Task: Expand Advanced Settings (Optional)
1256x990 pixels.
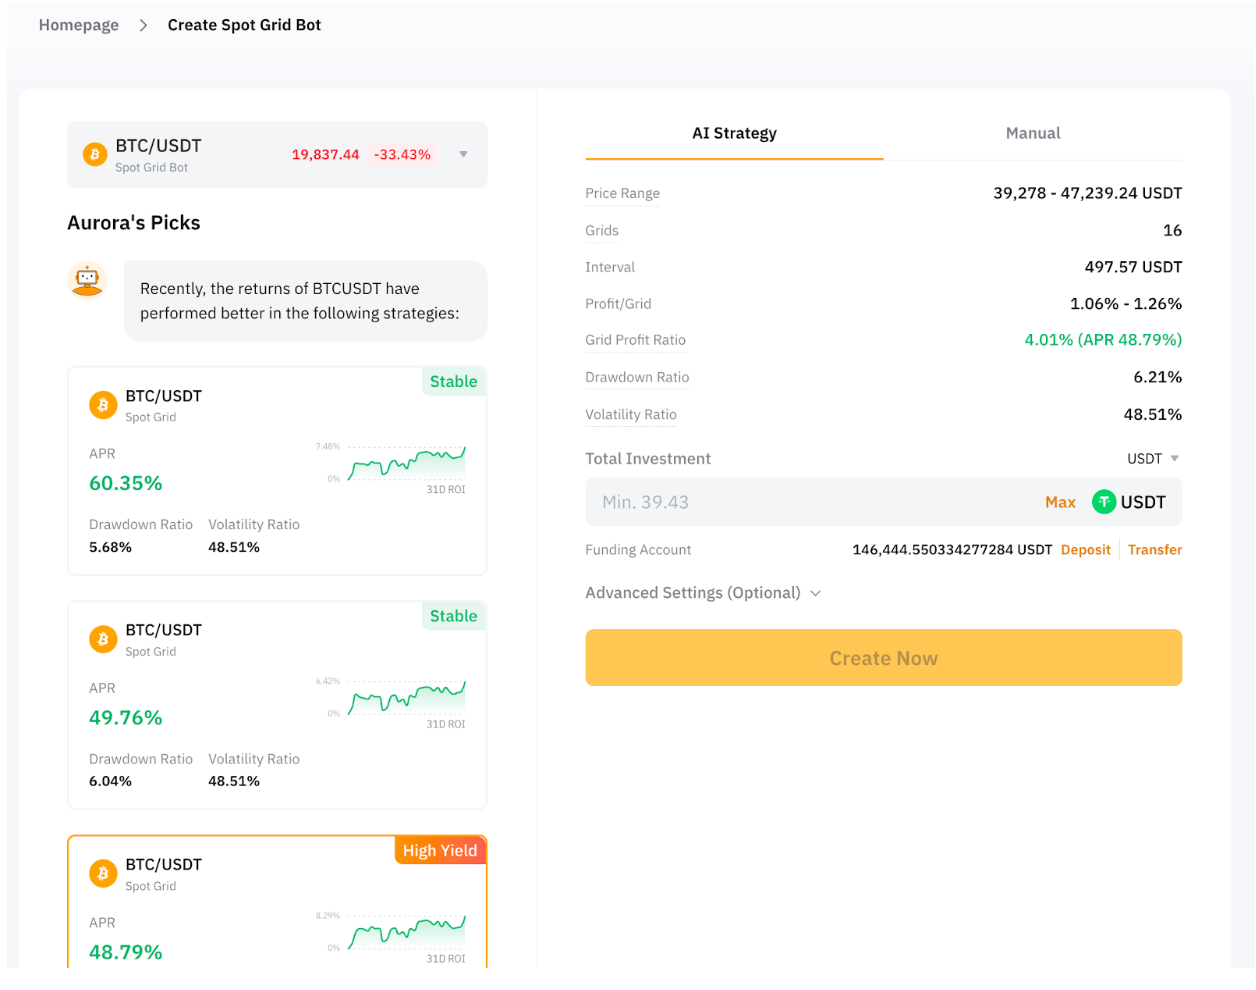Action: [x=702, y=593]
